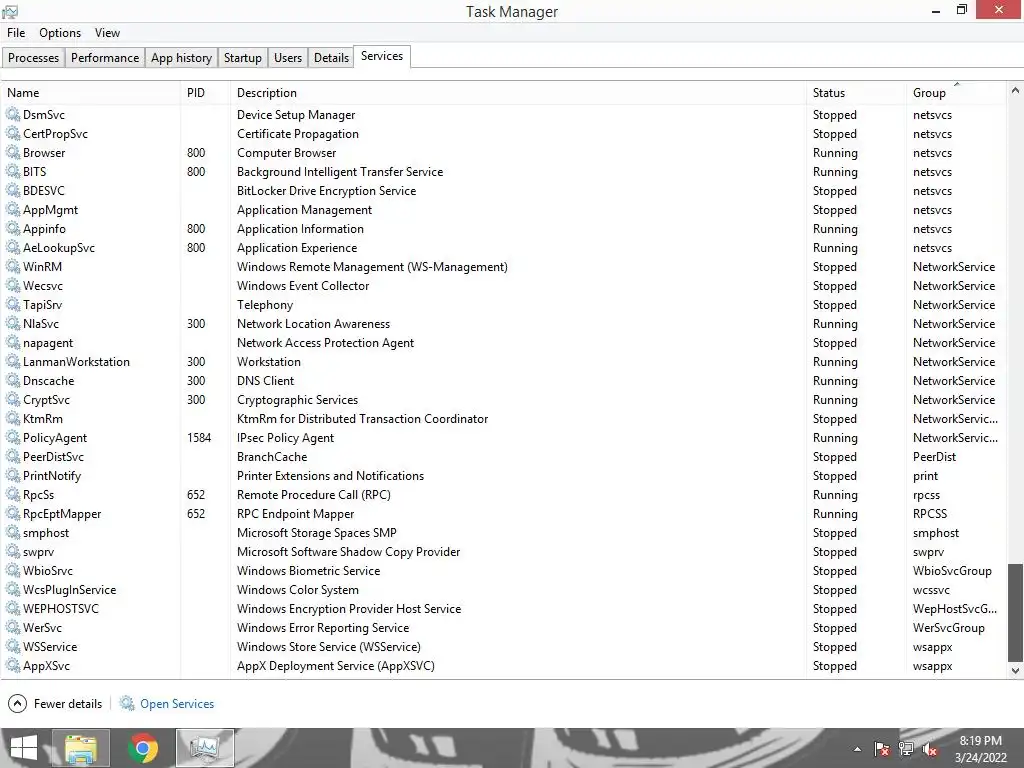
Task: Click the icon beside smphost
Action: pyautogui.click(x=13, y=533)
